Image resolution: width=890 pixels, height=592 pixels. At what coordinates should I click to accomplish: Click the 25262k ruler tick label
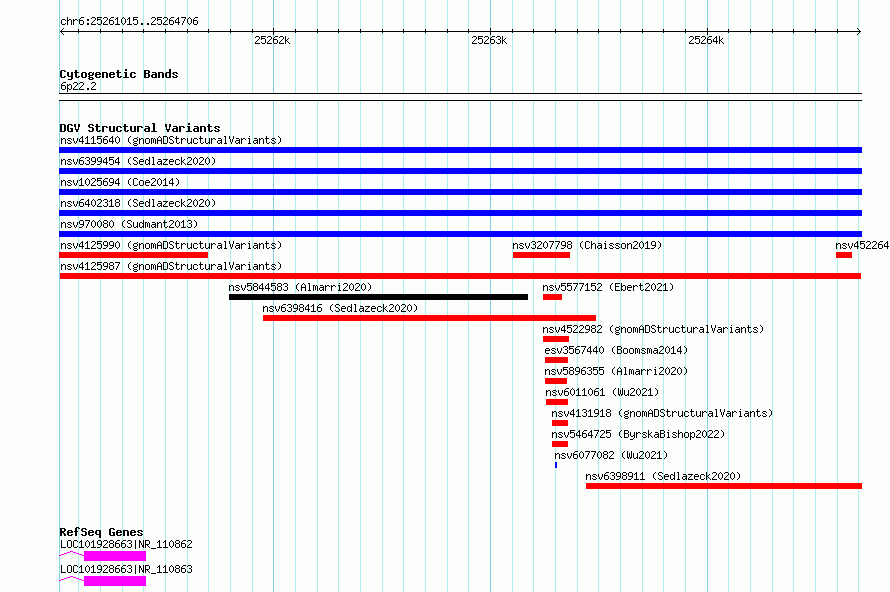point(272,40)
